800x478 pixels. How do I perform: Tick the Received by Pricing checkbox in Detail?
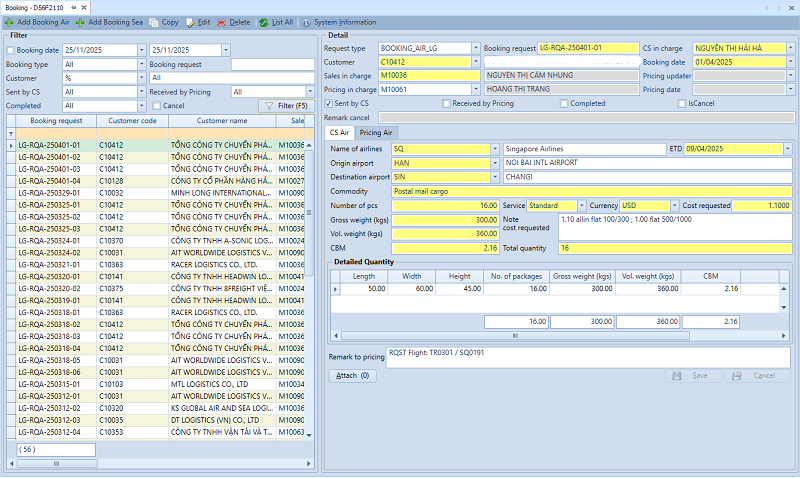click(446, 103)
